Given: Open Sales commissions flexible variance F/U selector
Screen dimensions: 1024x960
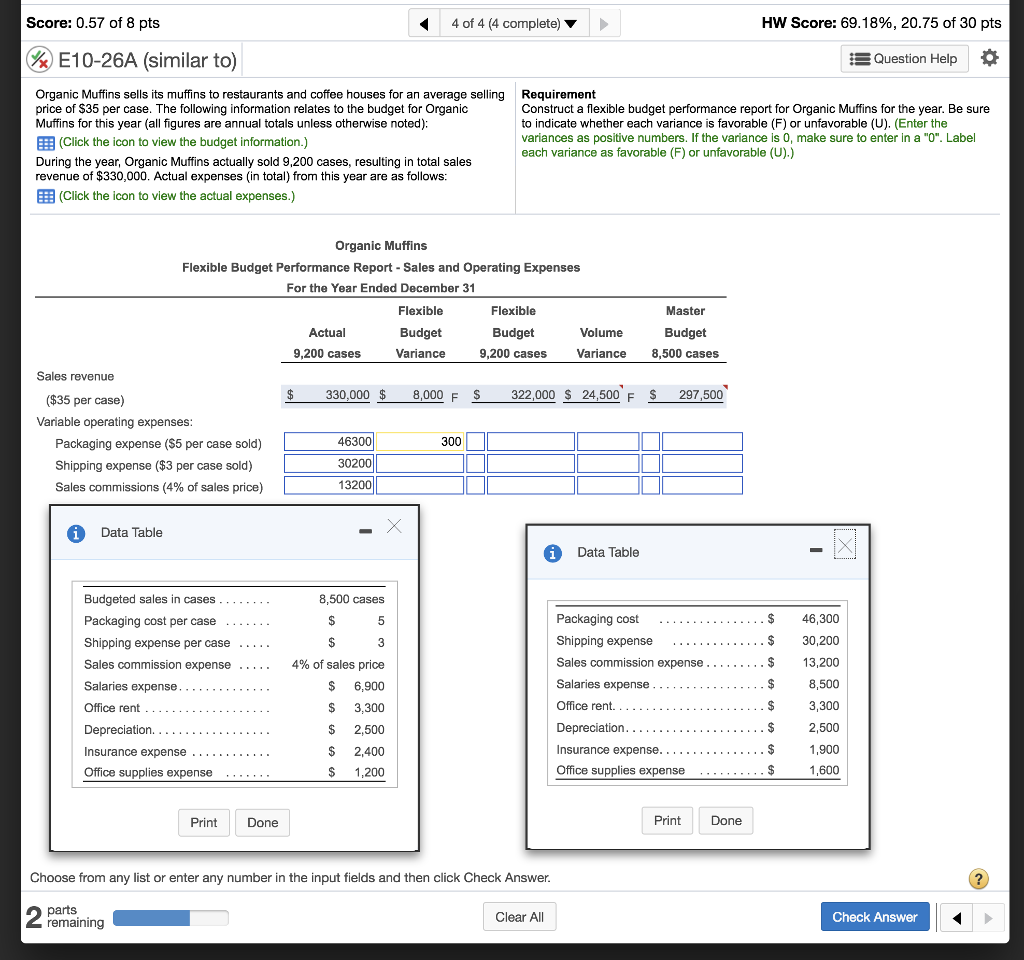Looking at the screenshot, I should (475, 485).
